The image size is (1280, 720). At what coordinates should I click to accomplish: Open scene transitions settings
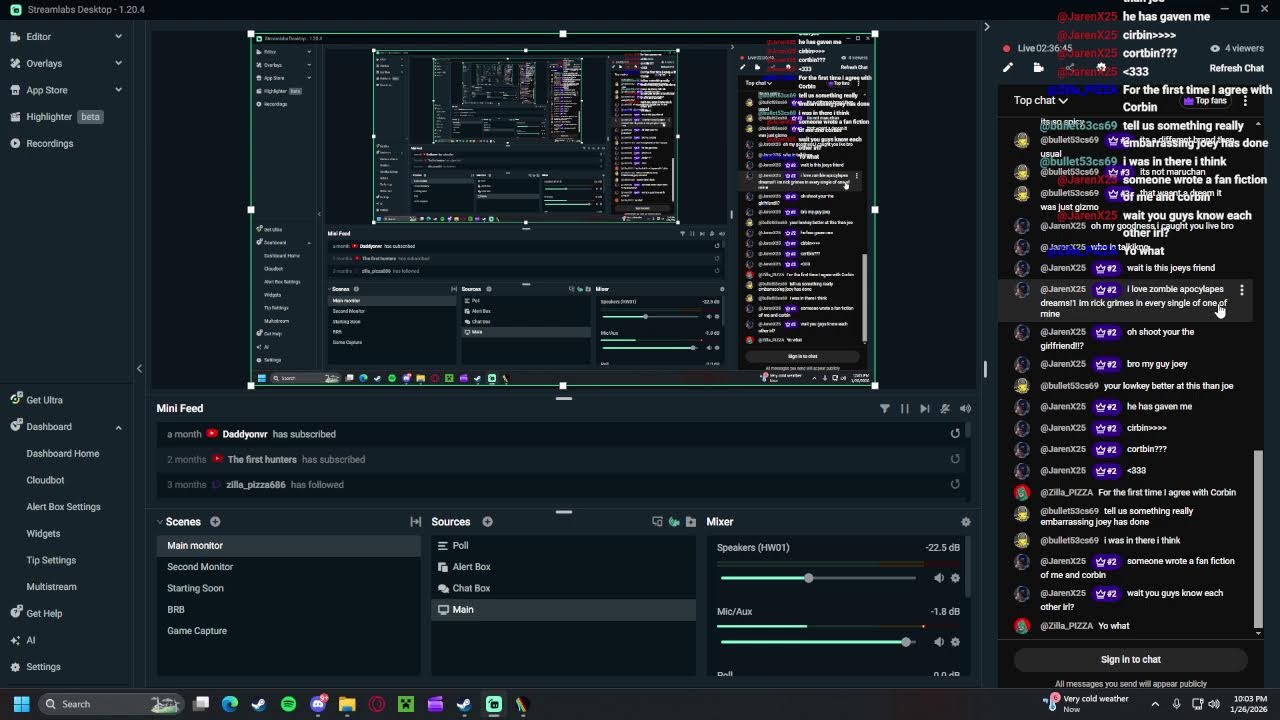pos(416,522)
